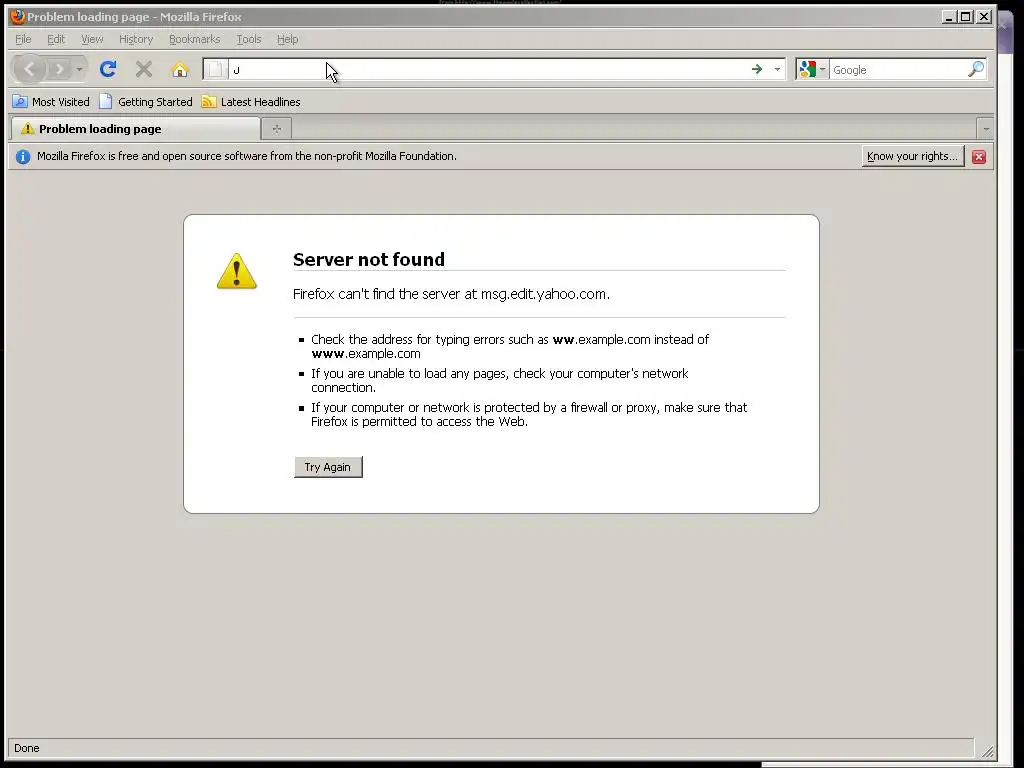The width and height of the screenshot is (1024, 768).
Task: Click the window resize grip in status bar
Action: pos(987,750)
